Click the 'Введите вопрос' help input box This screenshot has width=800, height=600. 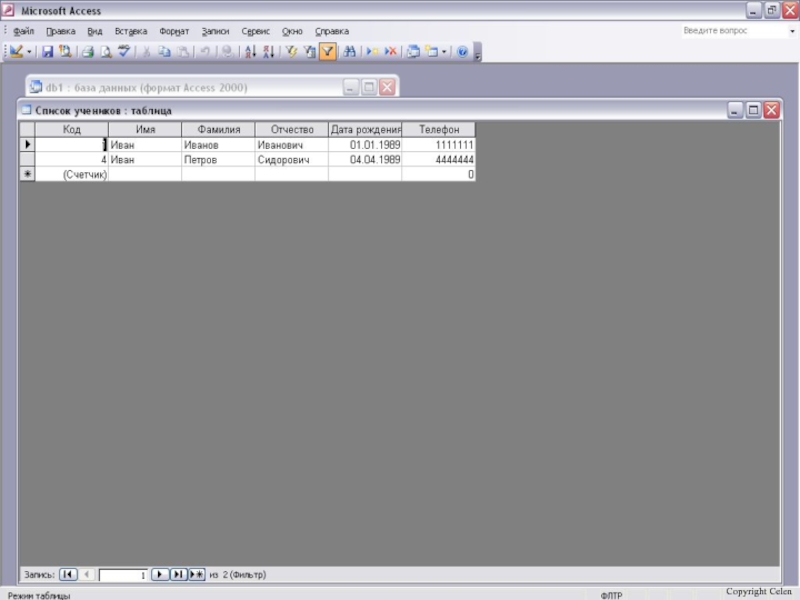tap(734, 31)
